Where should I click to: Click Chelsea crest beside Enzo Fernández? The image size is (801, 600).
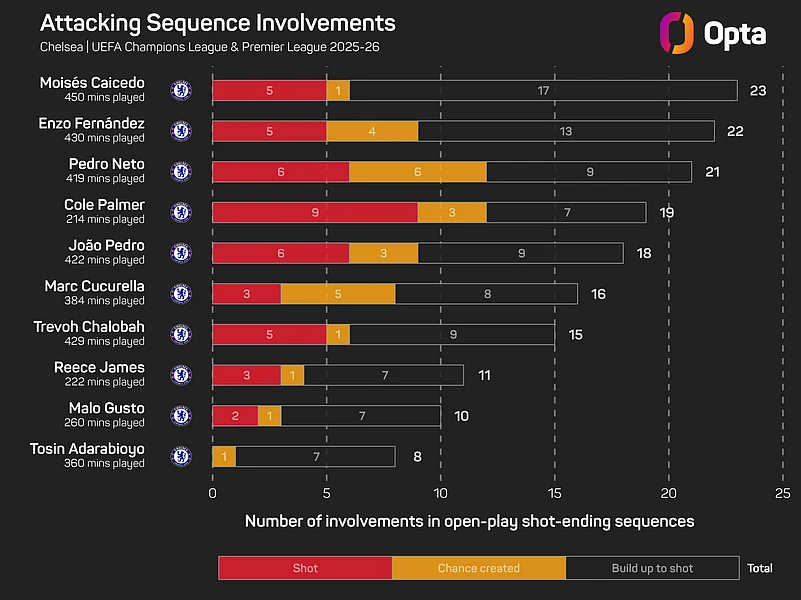tap(181, 130)
